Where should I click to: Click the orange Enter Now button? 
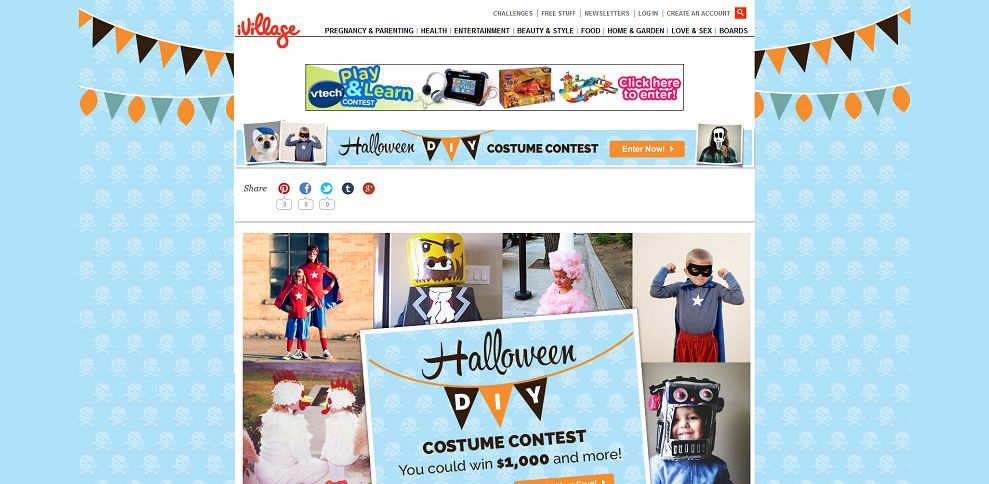pyautogui.click(x=647, y=149)
